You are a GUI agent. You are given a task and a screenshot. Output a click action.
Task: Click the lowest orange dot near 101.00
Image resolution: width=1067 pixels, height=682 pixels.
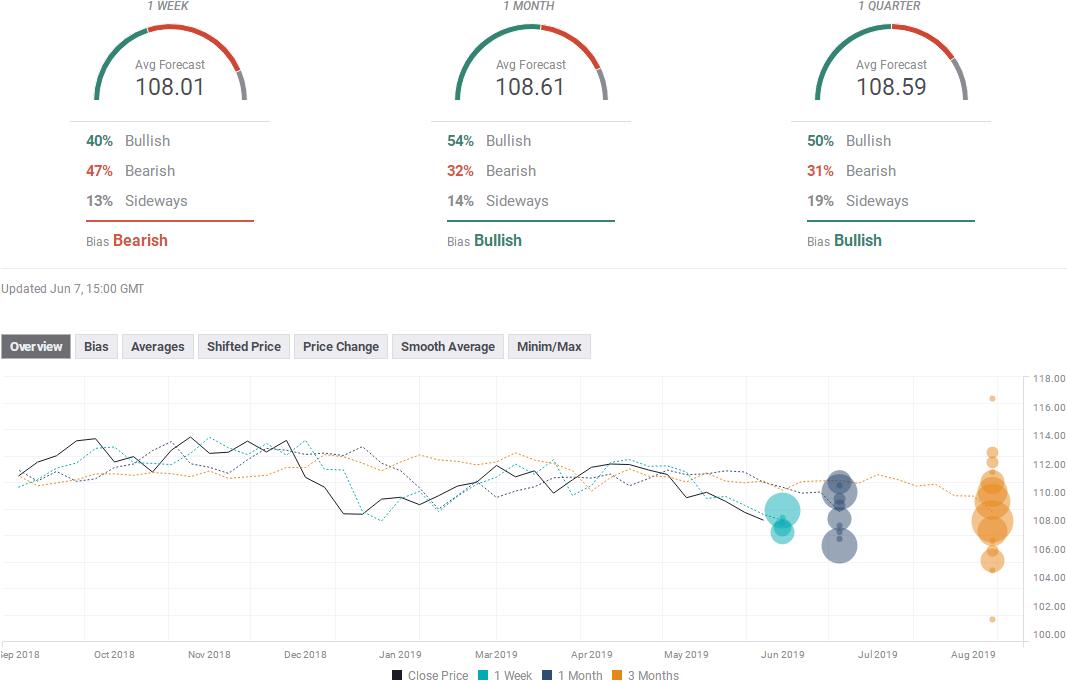pos(992,619)
